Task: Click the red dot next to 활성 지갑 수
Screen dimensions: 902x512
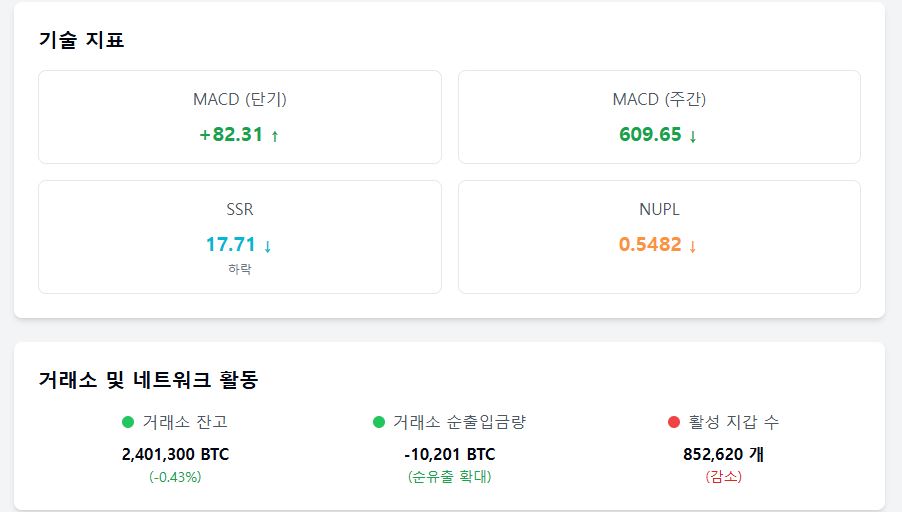Action: [x=674, y=422]
